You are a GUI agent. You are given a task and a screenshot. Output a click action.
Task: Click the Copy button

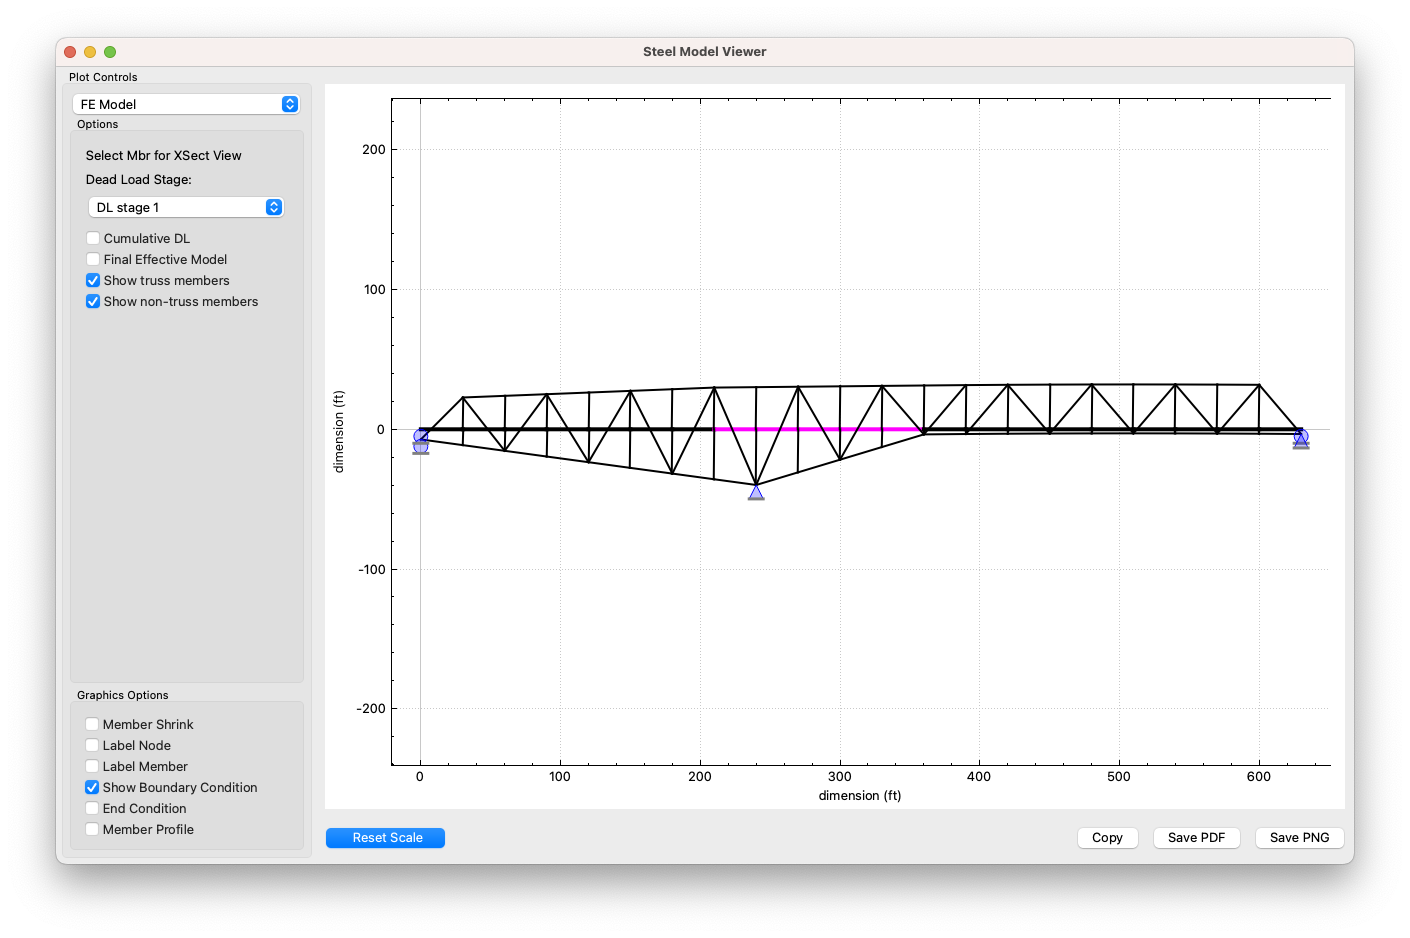coord(1107,838)
